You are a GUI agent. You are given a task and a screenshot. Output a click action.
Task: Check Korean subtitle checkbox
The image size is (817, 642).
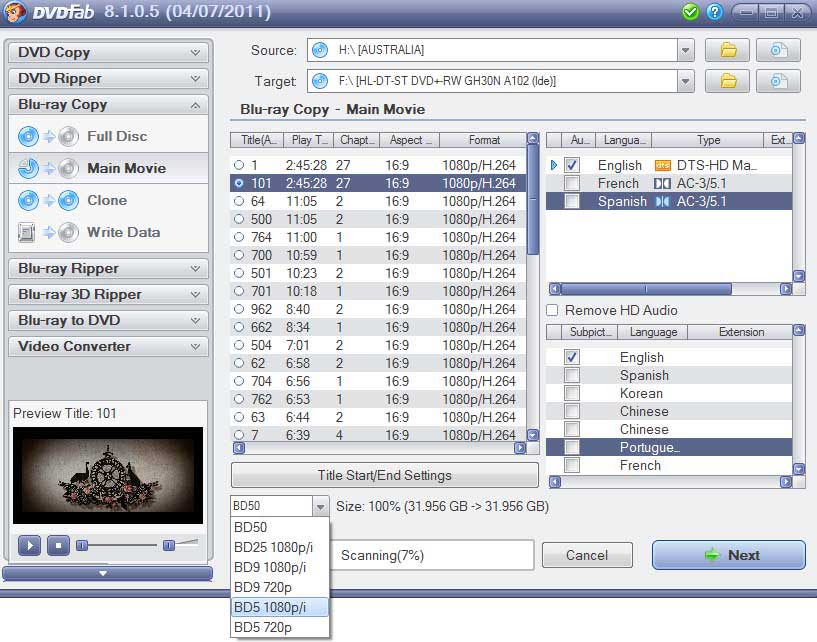(572, 393)
